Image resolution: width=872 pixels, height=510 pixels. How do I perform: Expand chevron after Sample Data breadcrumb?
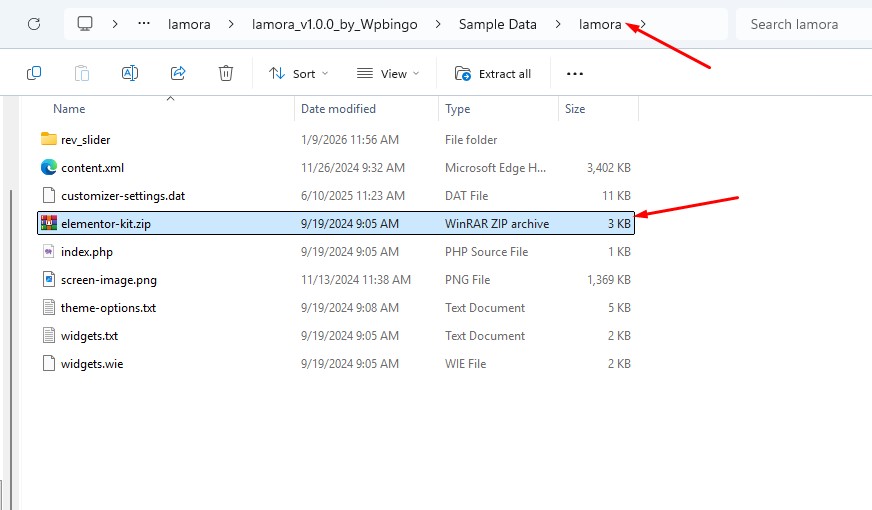(558, 24)
